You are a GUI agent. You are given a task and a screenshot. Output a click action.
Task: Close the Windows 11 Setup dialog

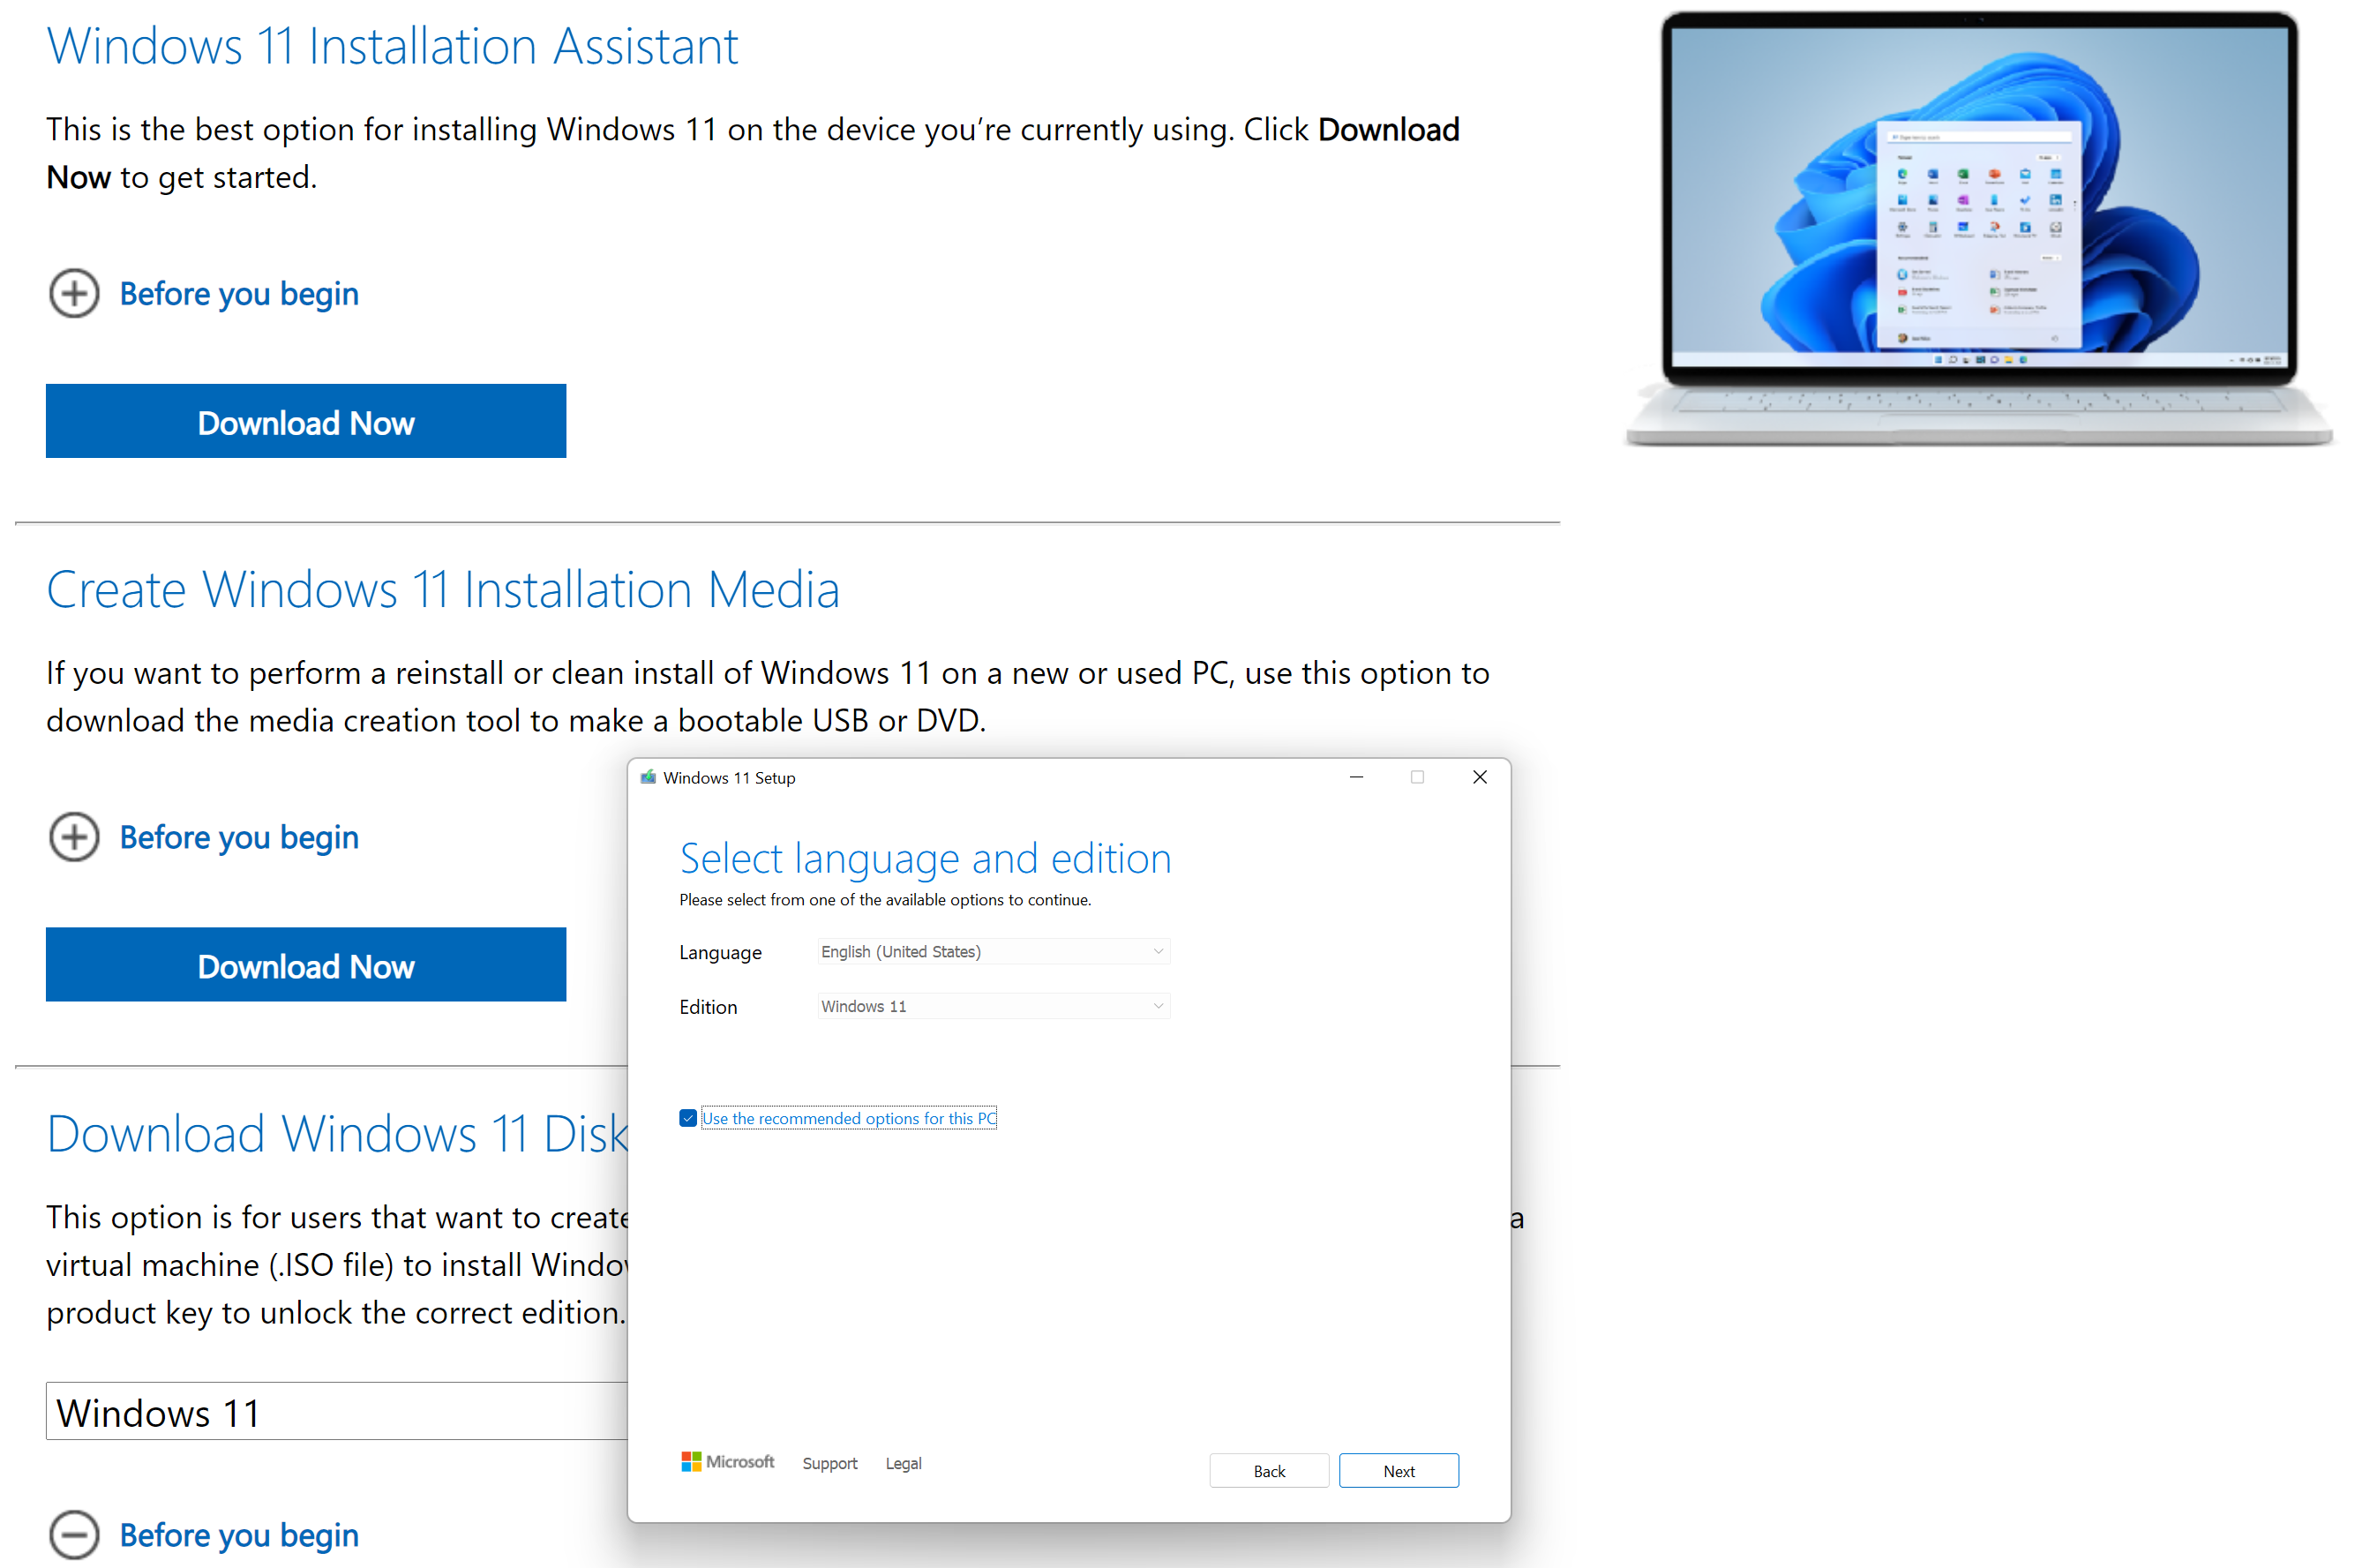tap(1480, 776)
